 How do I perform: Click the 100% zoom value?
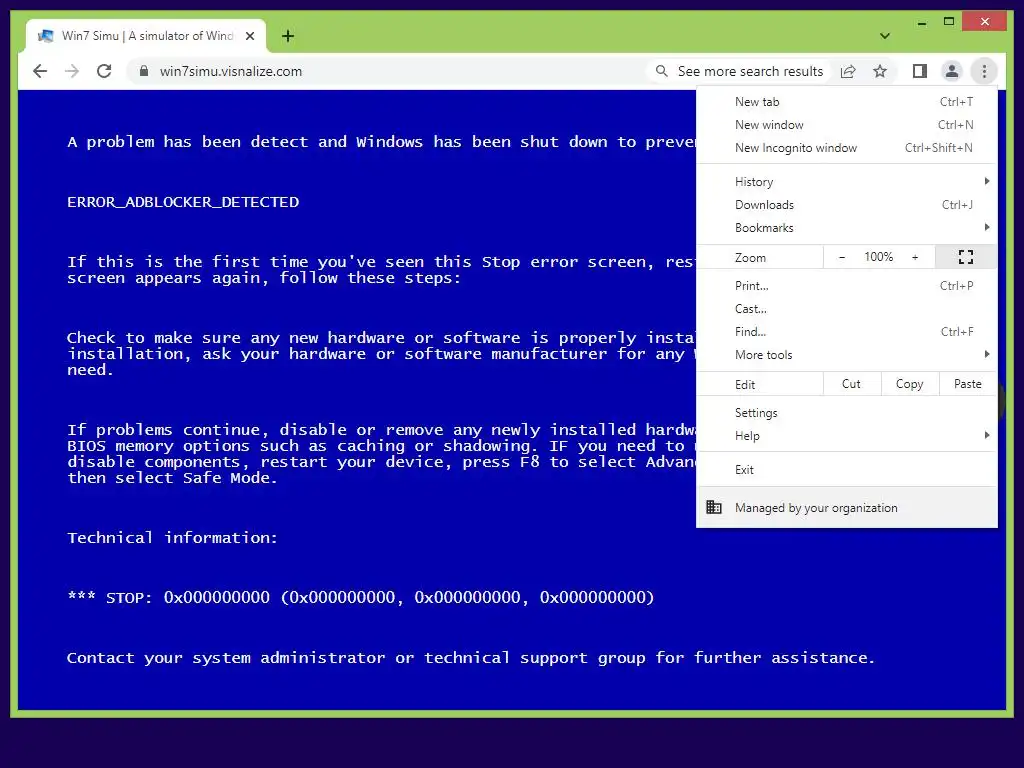point(878,257)
